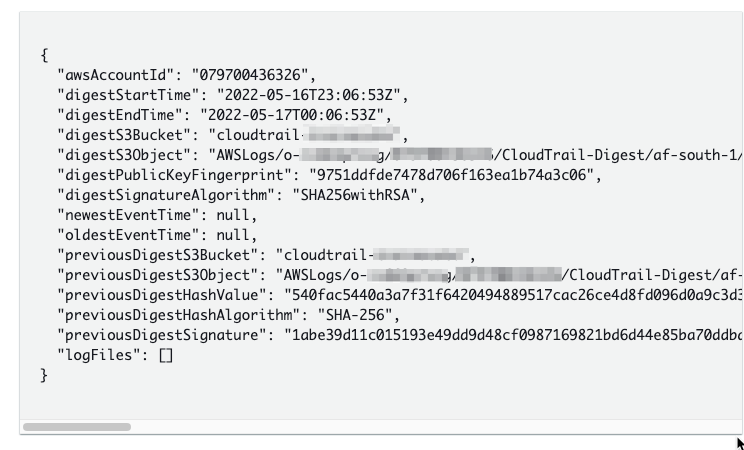Click the newestEventTime null value
Viewport: 744px width, 450px height.
[233, 215]
